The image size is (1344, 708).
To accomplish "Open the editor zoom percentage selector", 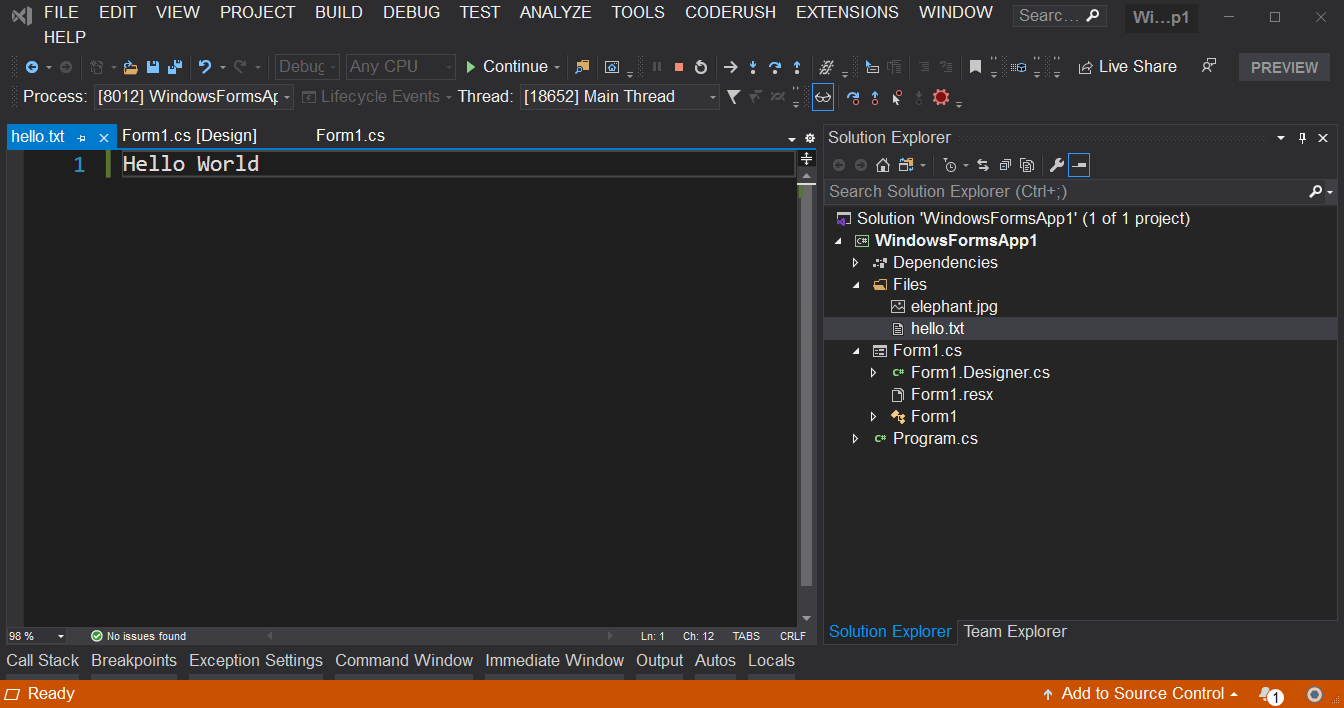I will click(x=37, y=635).
